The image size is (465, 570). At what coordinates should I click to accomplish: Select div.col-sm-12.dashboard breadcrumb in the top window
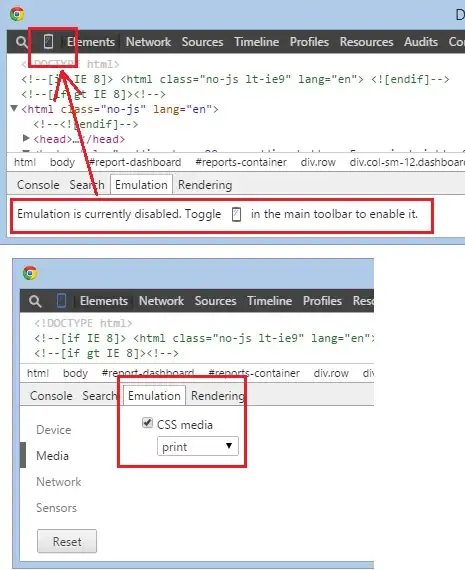coord(407,162)
